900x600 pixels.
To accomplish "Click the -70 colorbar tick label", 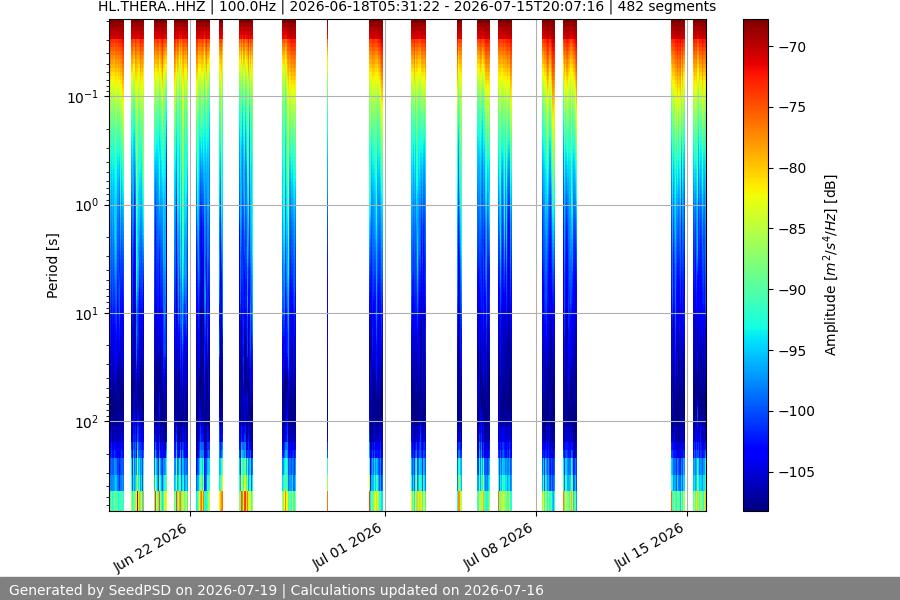I will [x=792, y=47].
